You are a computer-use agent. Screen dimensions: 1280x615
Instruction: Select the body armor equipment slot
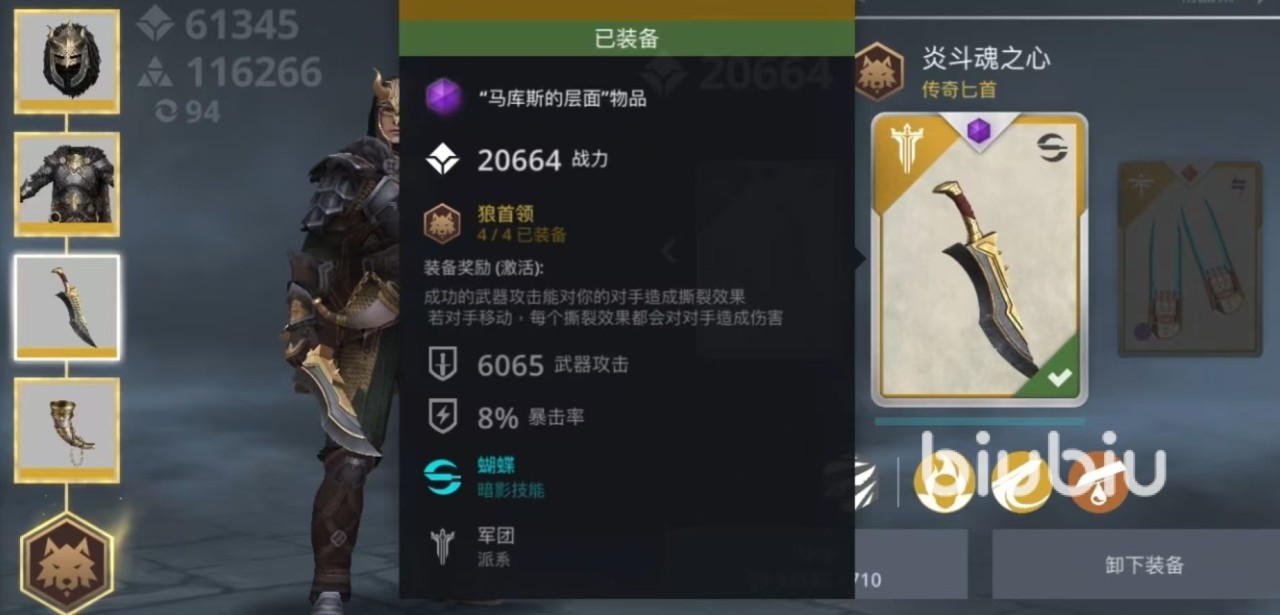(x=67, y=184)
